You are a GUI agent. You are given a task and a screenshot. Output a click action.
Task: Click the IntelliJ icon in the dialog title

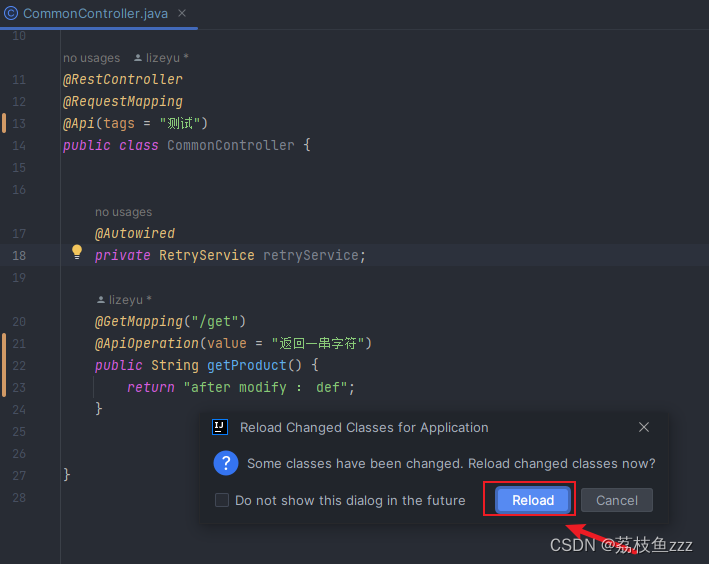[x=220, y=427]
